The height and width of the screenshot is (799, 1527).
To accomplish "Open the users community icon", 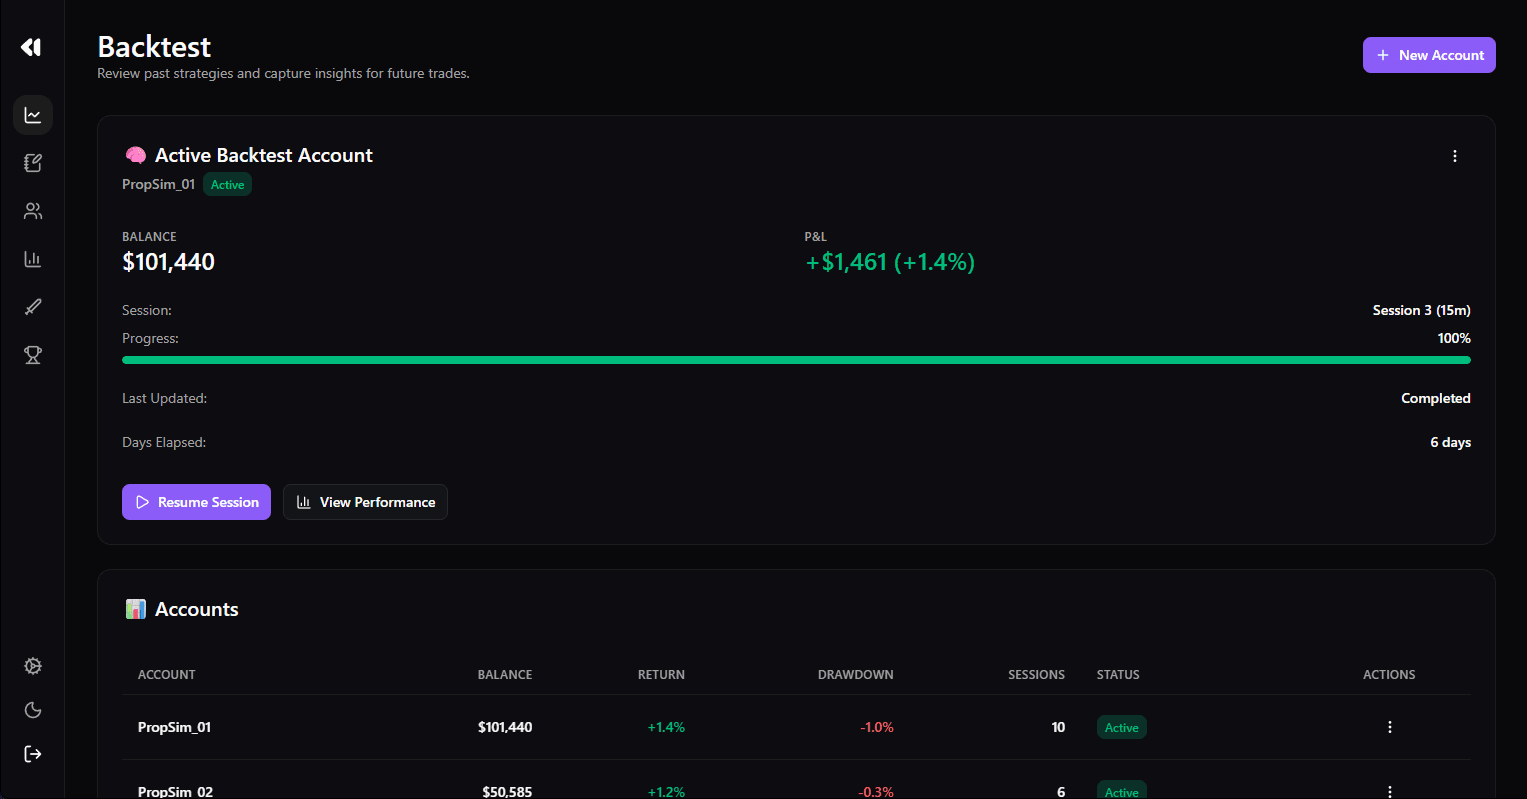I will pyautogui.click(x=33, y=211).
